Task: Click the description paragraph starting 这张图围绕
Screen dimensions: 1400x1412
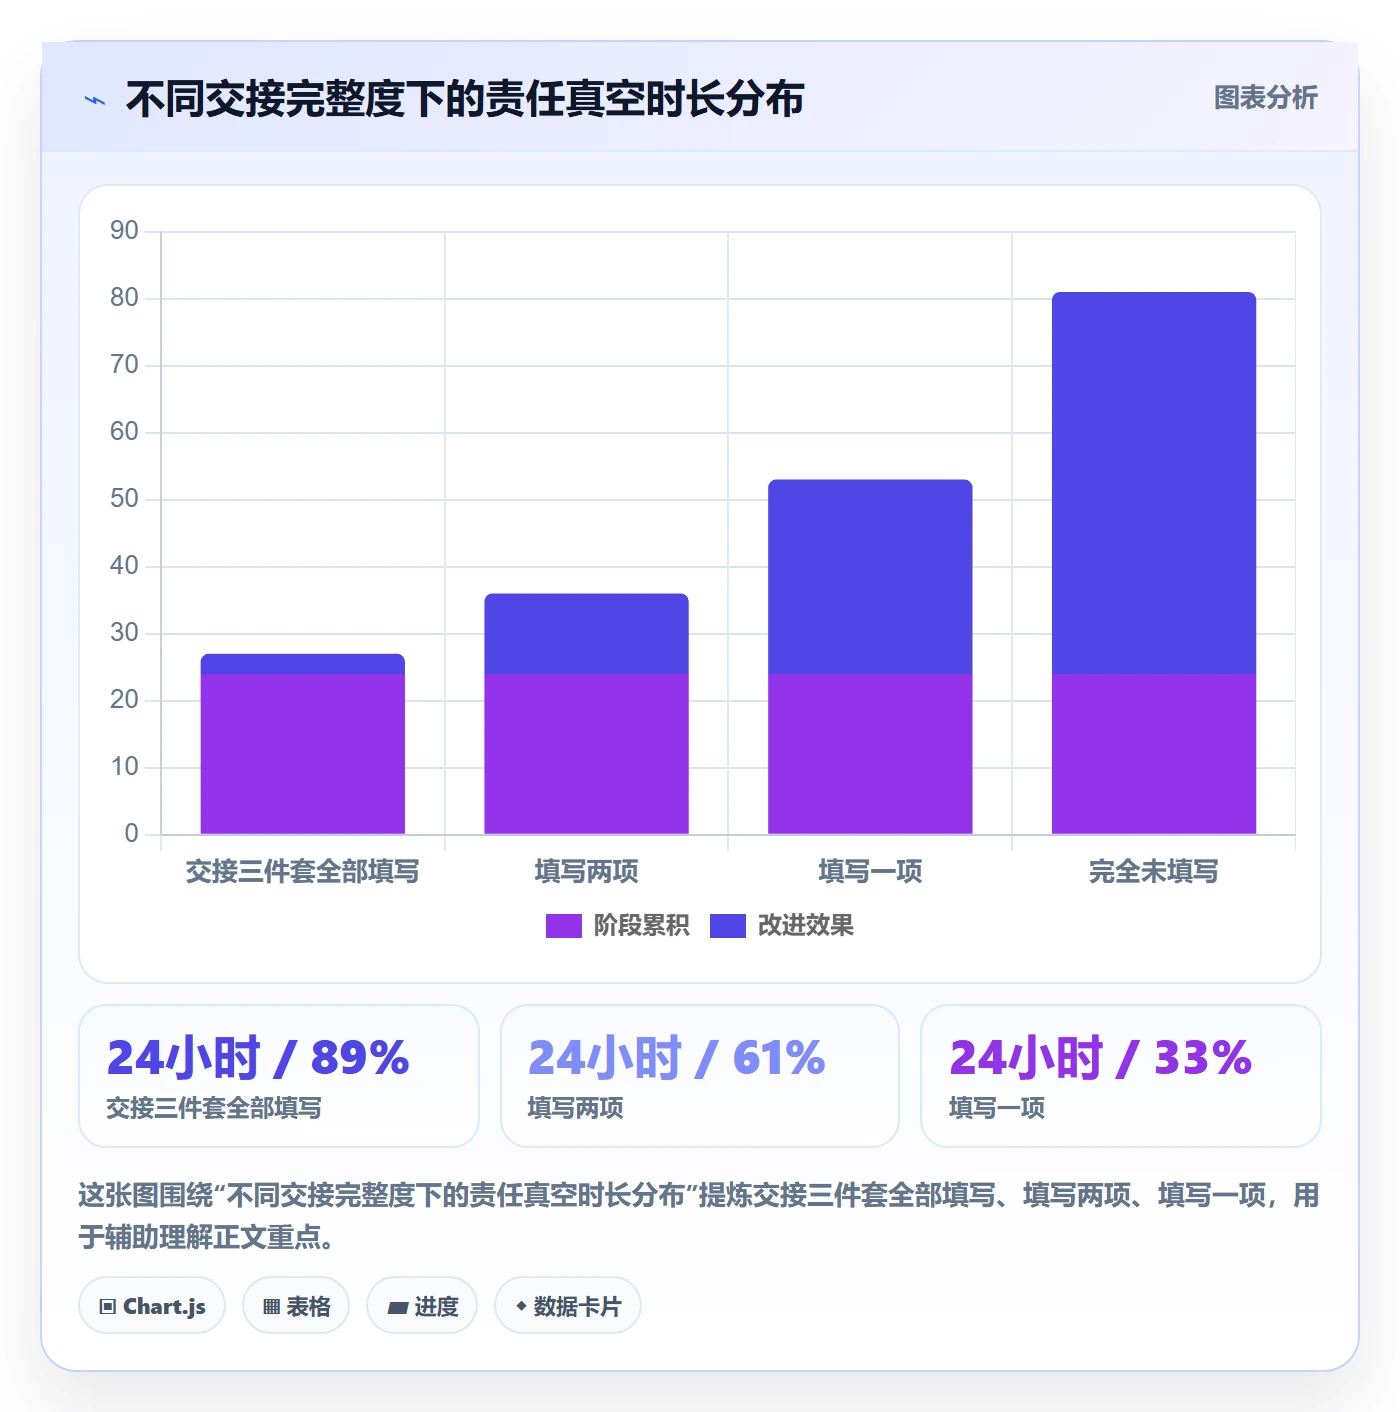Action: pyautogui.click(x=699, y=1216)
